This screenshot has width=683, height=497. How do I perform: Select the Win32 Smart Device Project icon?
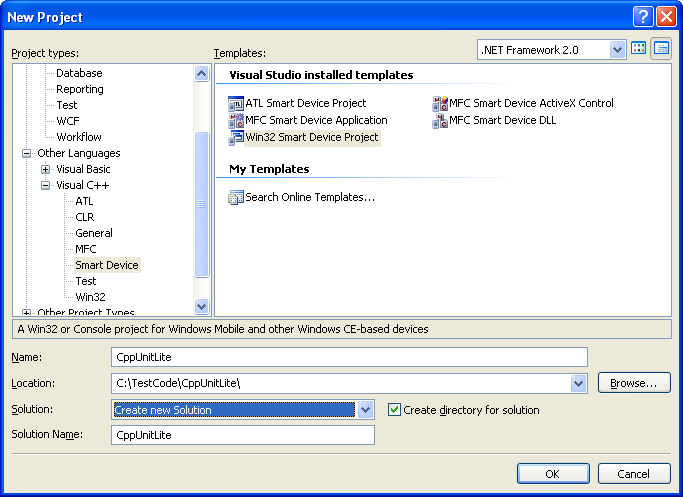point(236,138)
